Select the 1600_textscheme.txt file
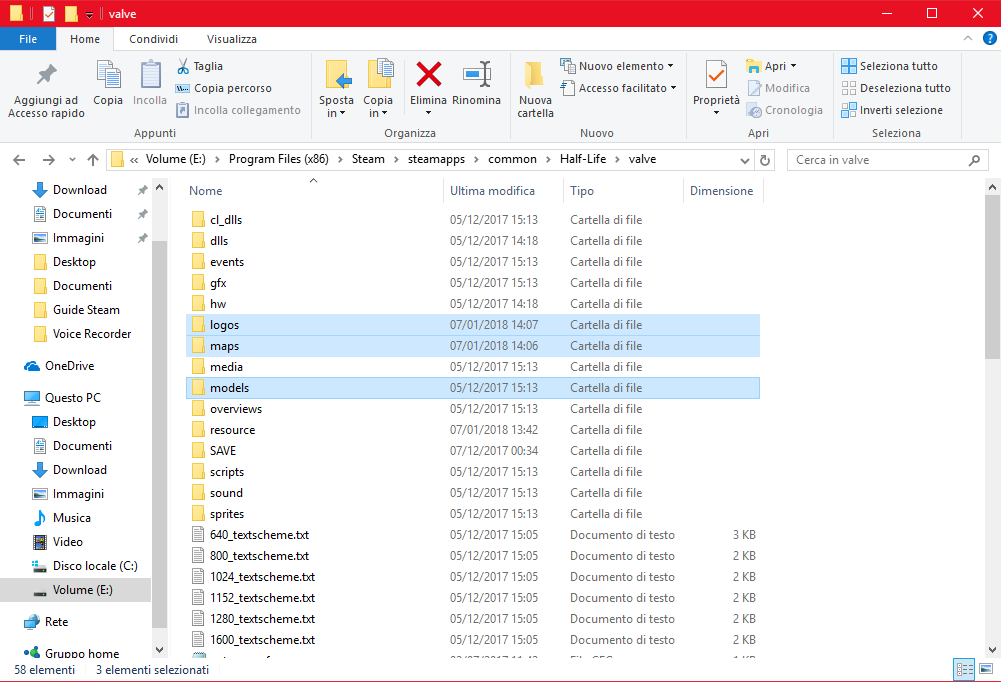1001x682 pixels. point(472,640)
